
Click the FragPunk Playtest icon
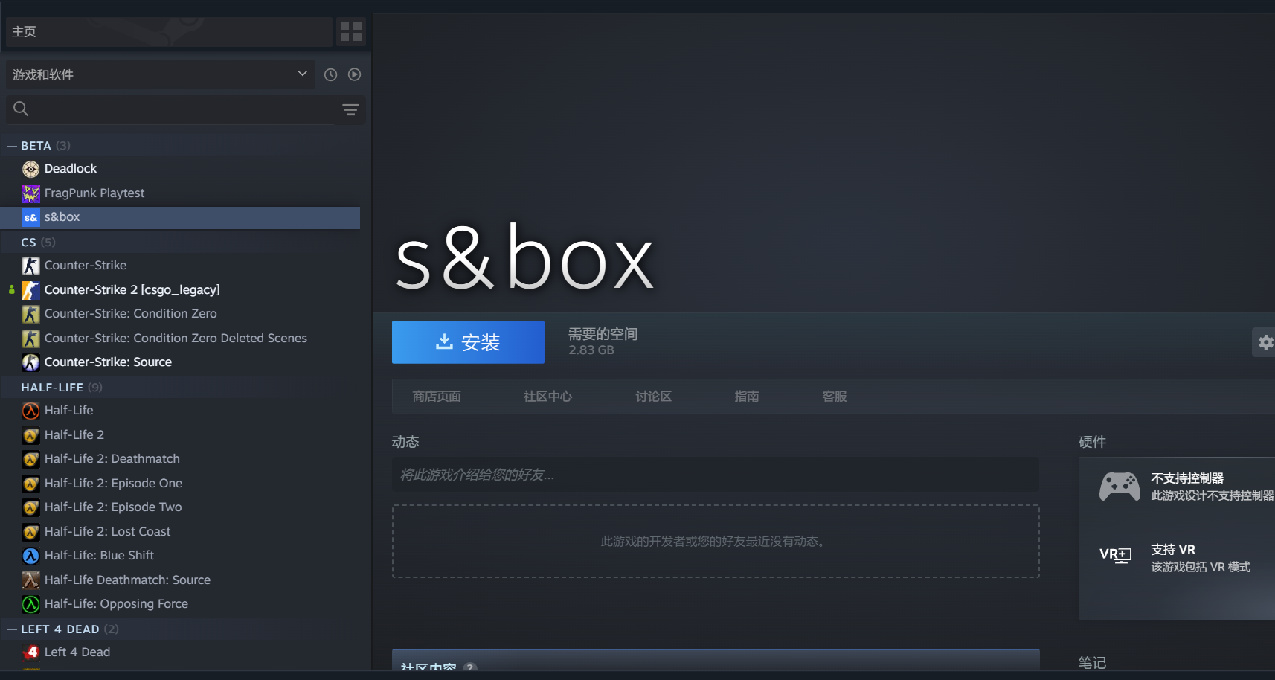31,193
